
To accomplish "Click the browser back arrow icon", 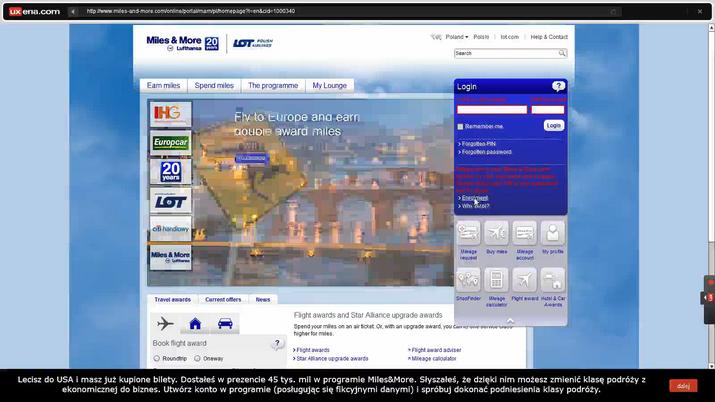I will pyautogui.click(x=73, y=11).
